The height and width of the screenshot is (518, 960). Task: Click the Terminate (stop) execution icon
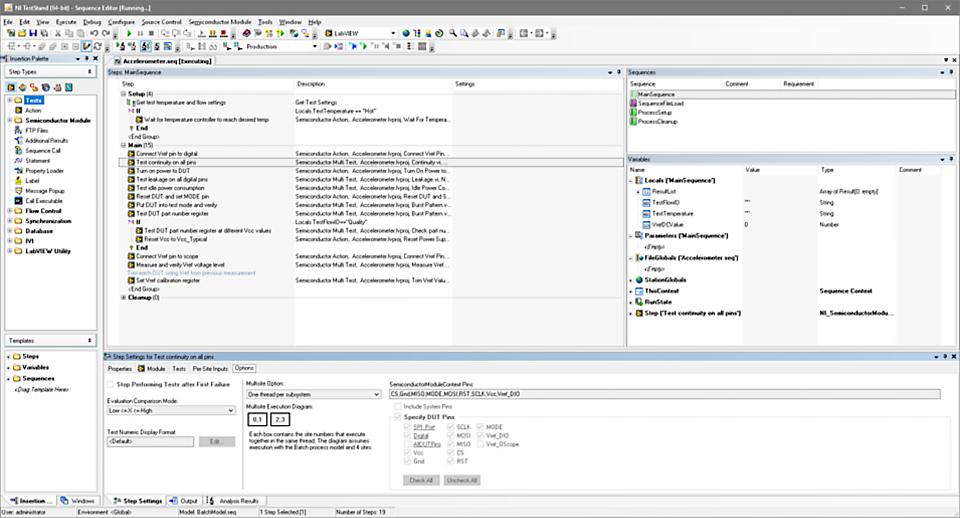point(151,33)
